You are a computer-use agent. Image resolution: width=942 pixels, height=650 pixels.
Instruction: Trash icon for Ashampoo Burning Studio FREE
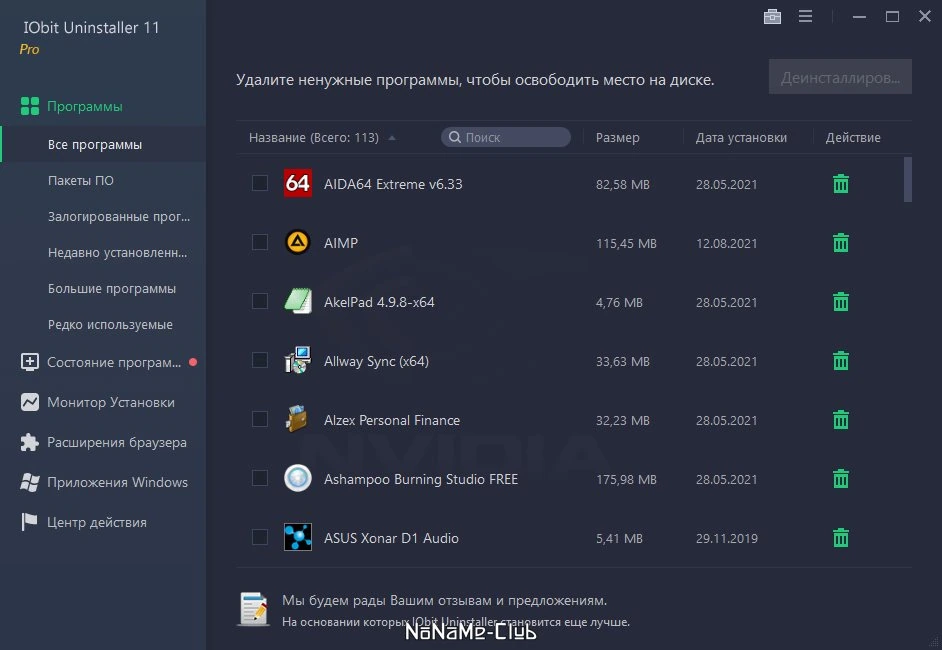click(840, 479)
